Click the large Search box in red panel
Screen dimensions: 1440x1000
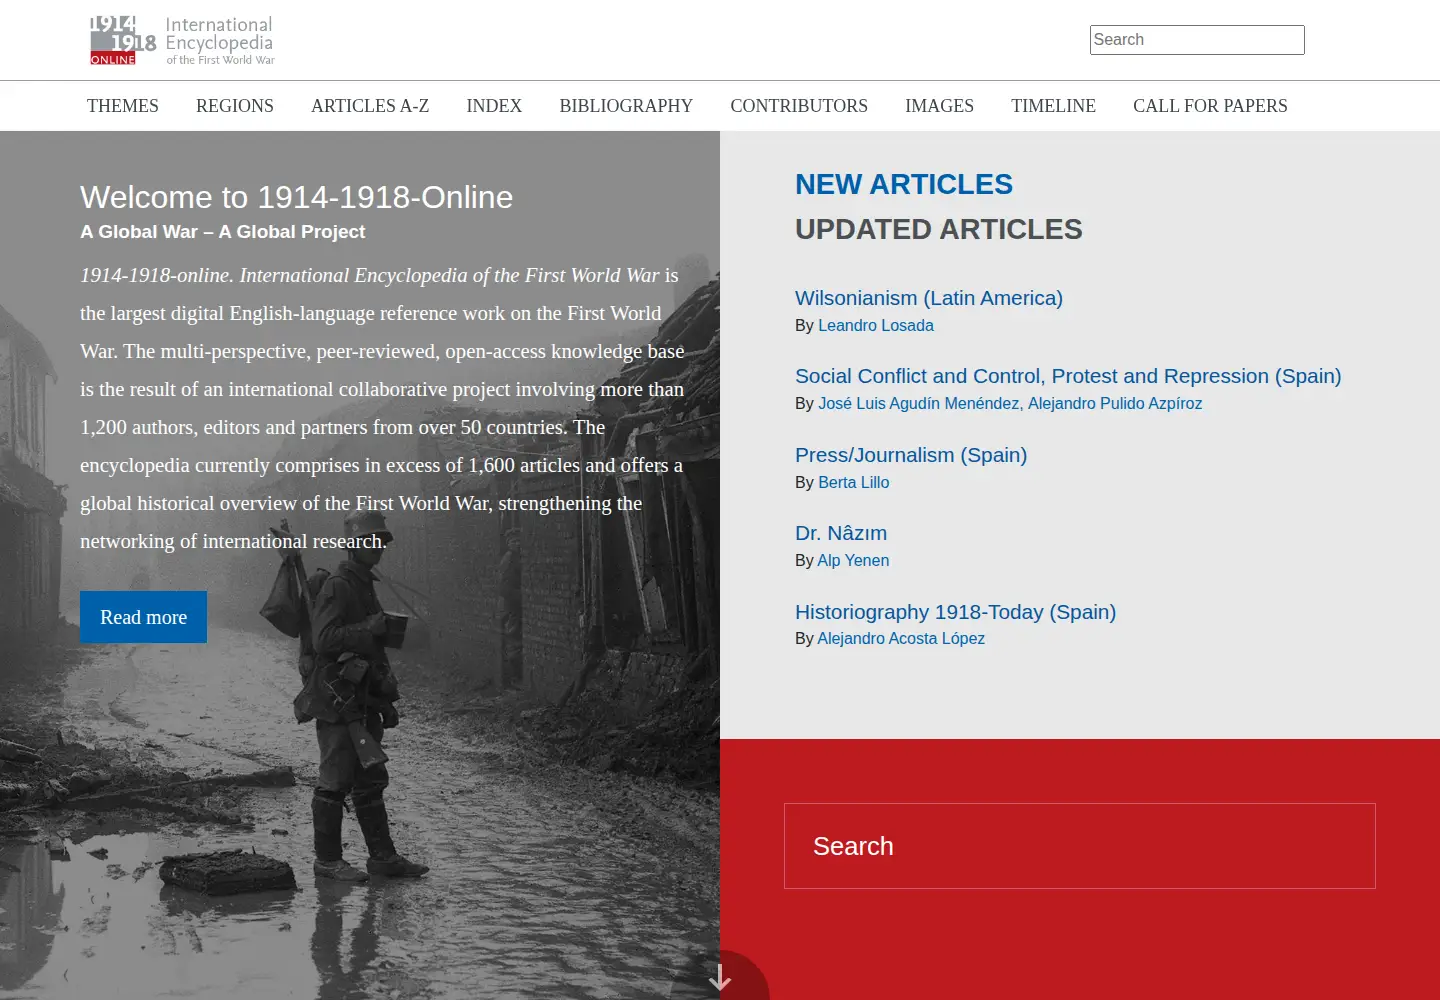1080,846
